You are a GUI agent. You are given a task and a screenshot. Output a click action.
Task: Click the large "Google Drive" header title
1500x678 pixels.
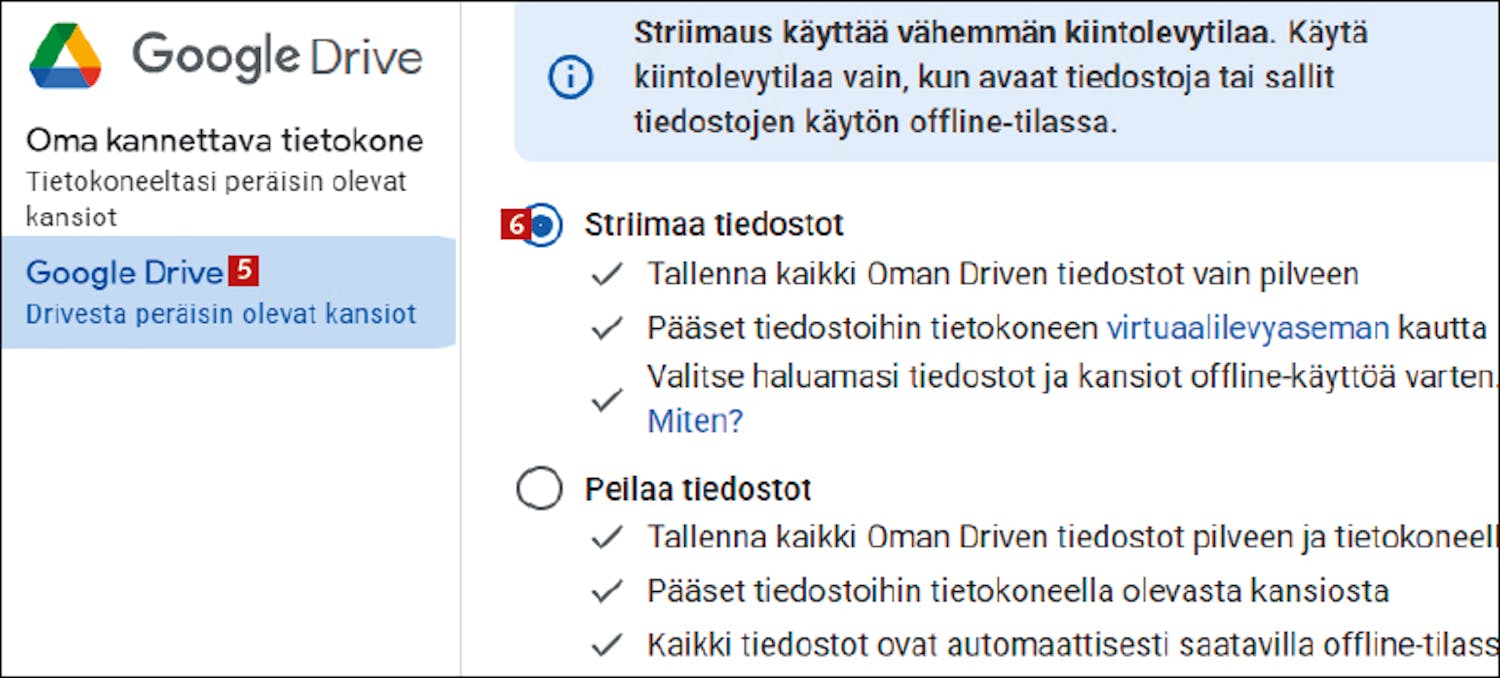277,55
